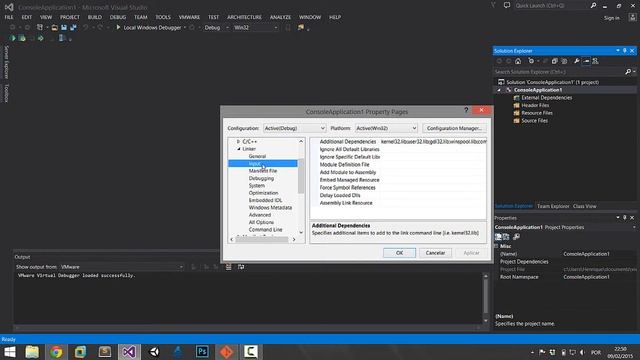Click the Alphabetical sort icon in Properties panel
Image resolution: width=640 pixels, height=360 pixels.
(x=507, y=237)
